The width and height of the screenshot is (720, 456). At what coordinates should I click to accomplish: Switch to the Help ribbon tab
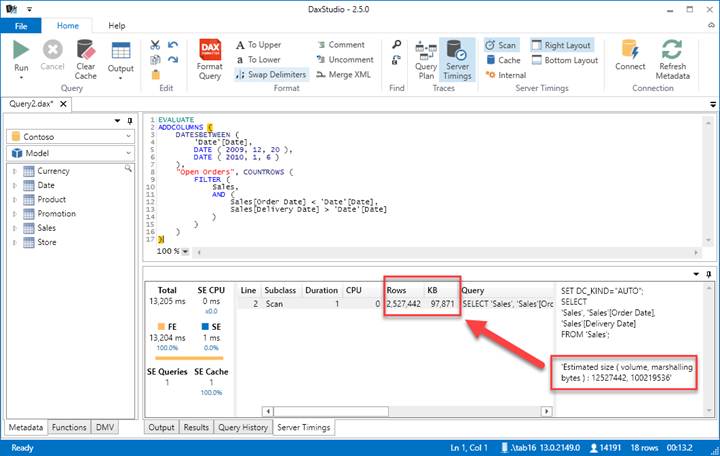click(117, 26)
